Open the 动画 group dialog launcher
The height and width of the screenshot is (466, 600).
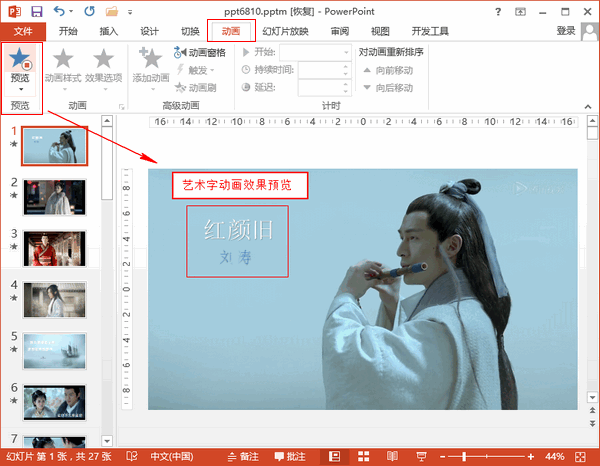point(122,107)
